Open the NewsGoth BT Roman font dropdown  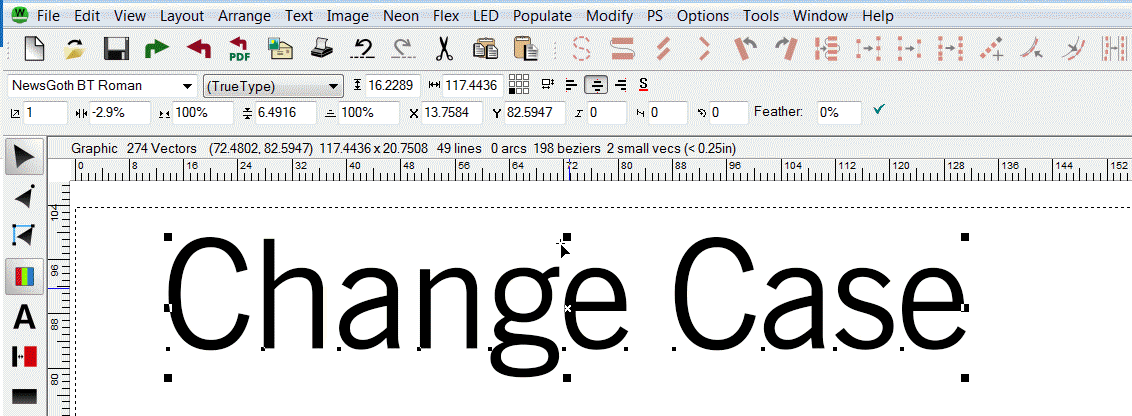click(x=101, y=86)
